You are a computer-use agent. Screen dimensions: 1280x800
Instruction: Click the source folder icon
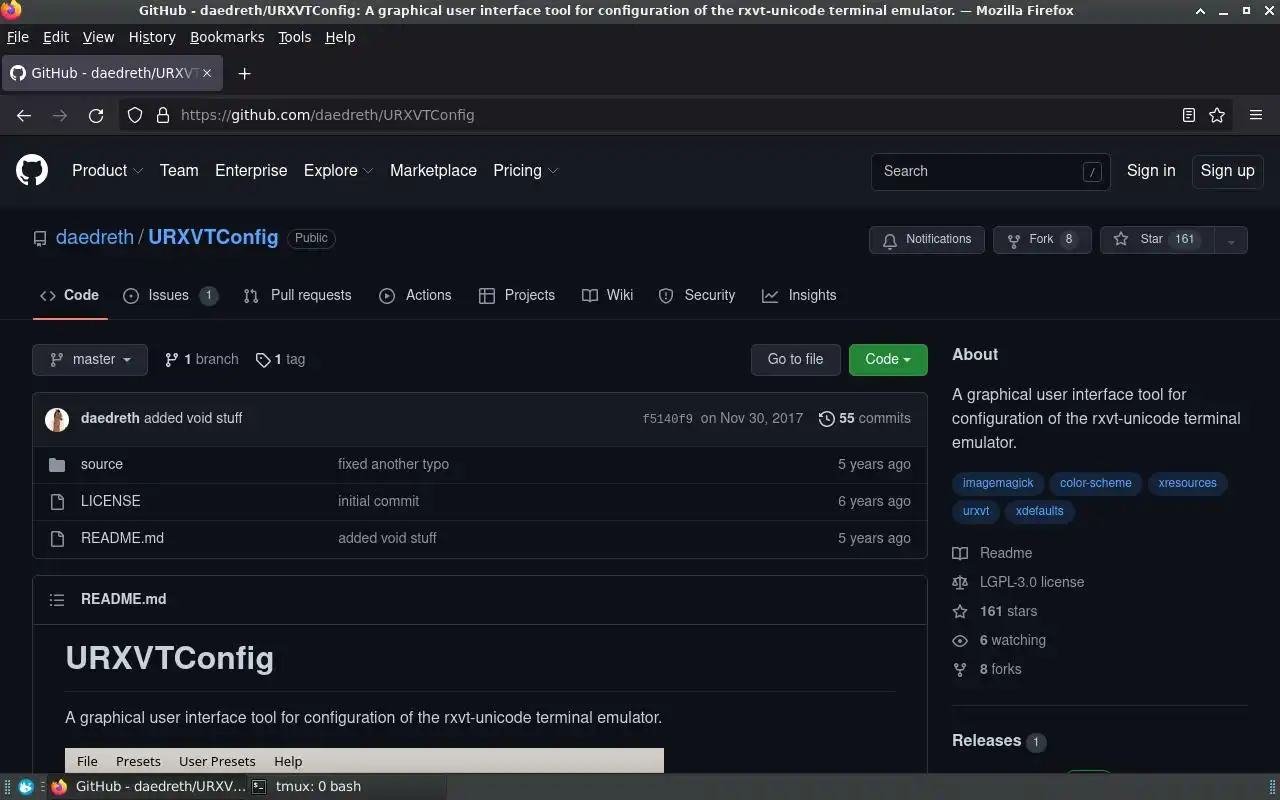pyautogui.click(x=57, y=464)
